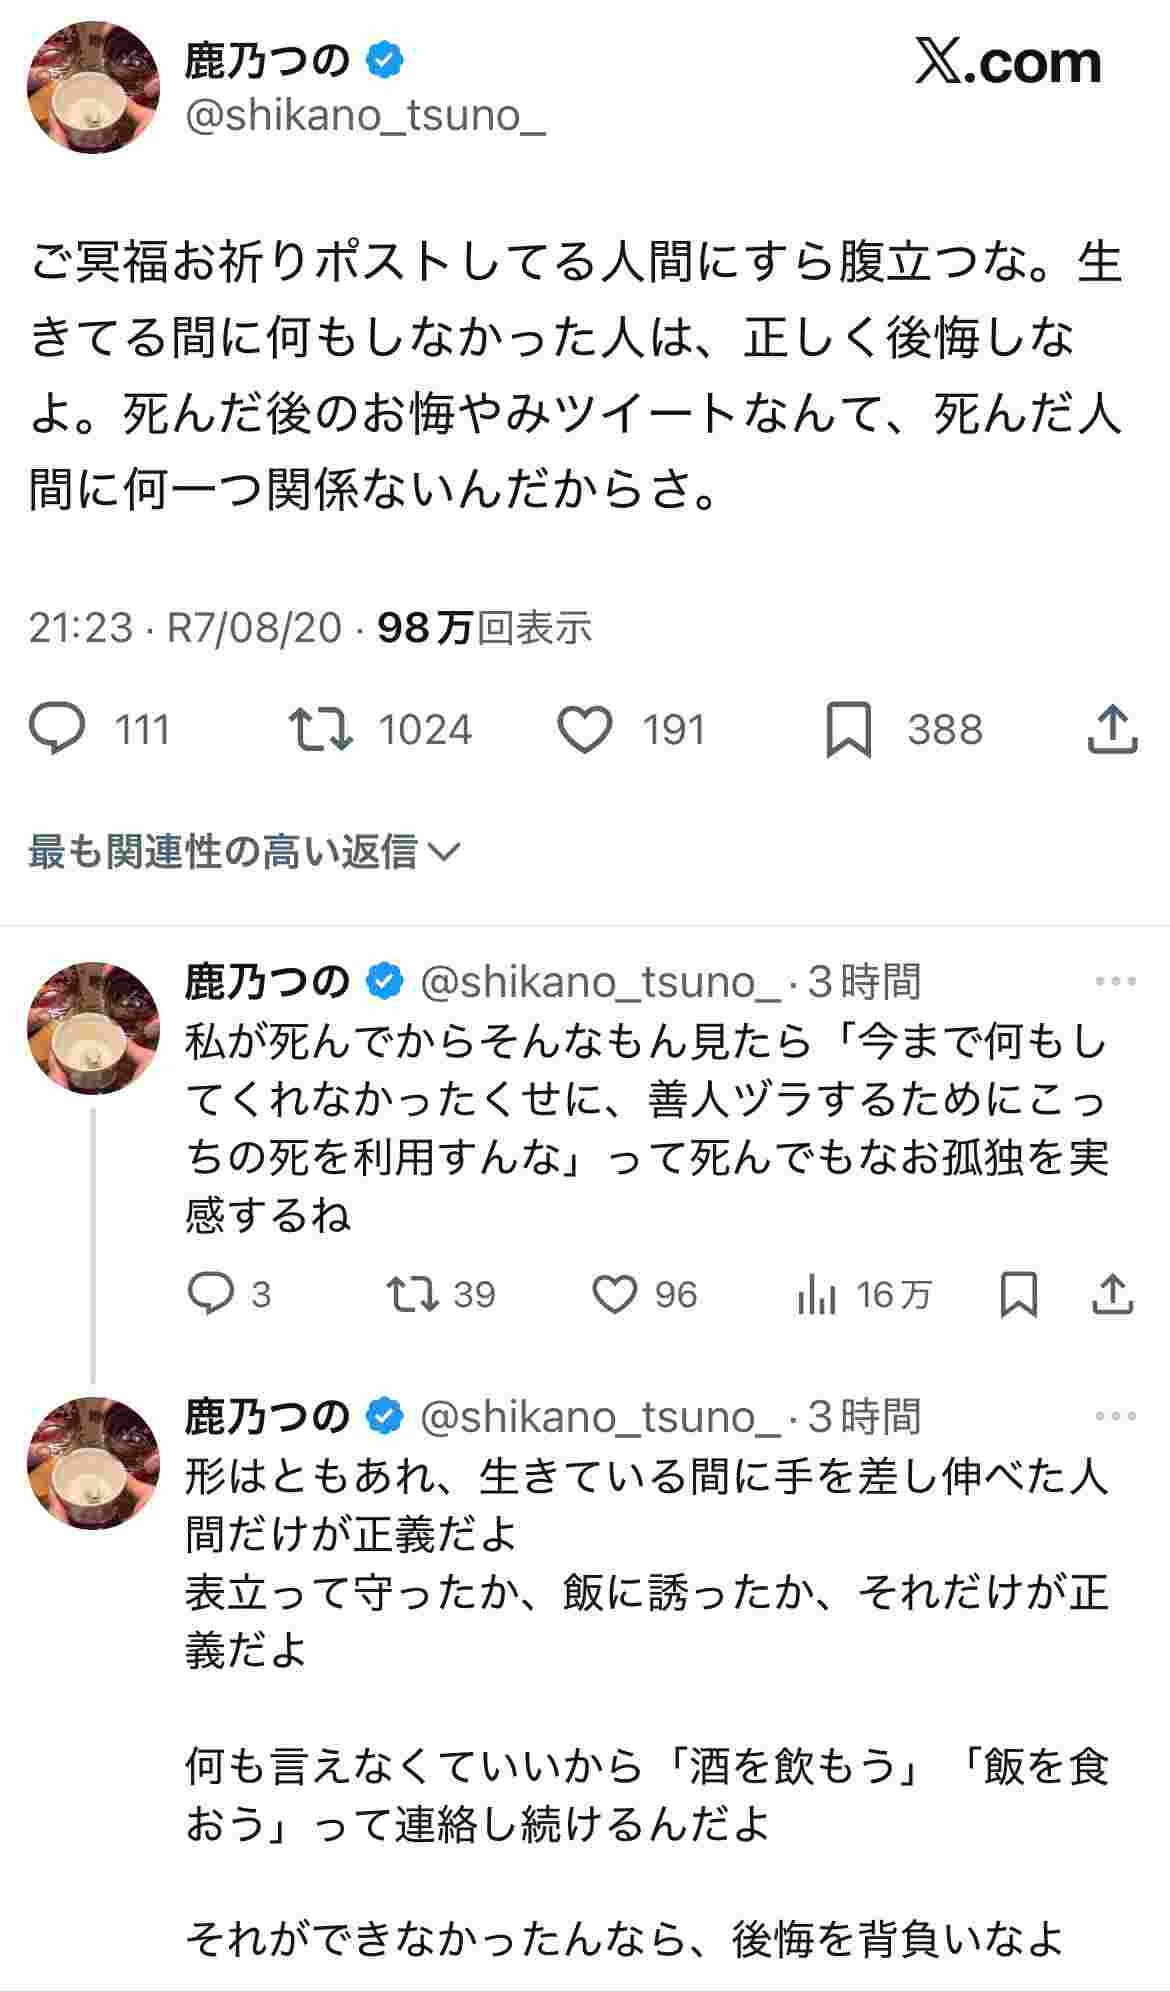
Task: View analytics for the 16万 views reply
Action: click(x=817, y=1296)
